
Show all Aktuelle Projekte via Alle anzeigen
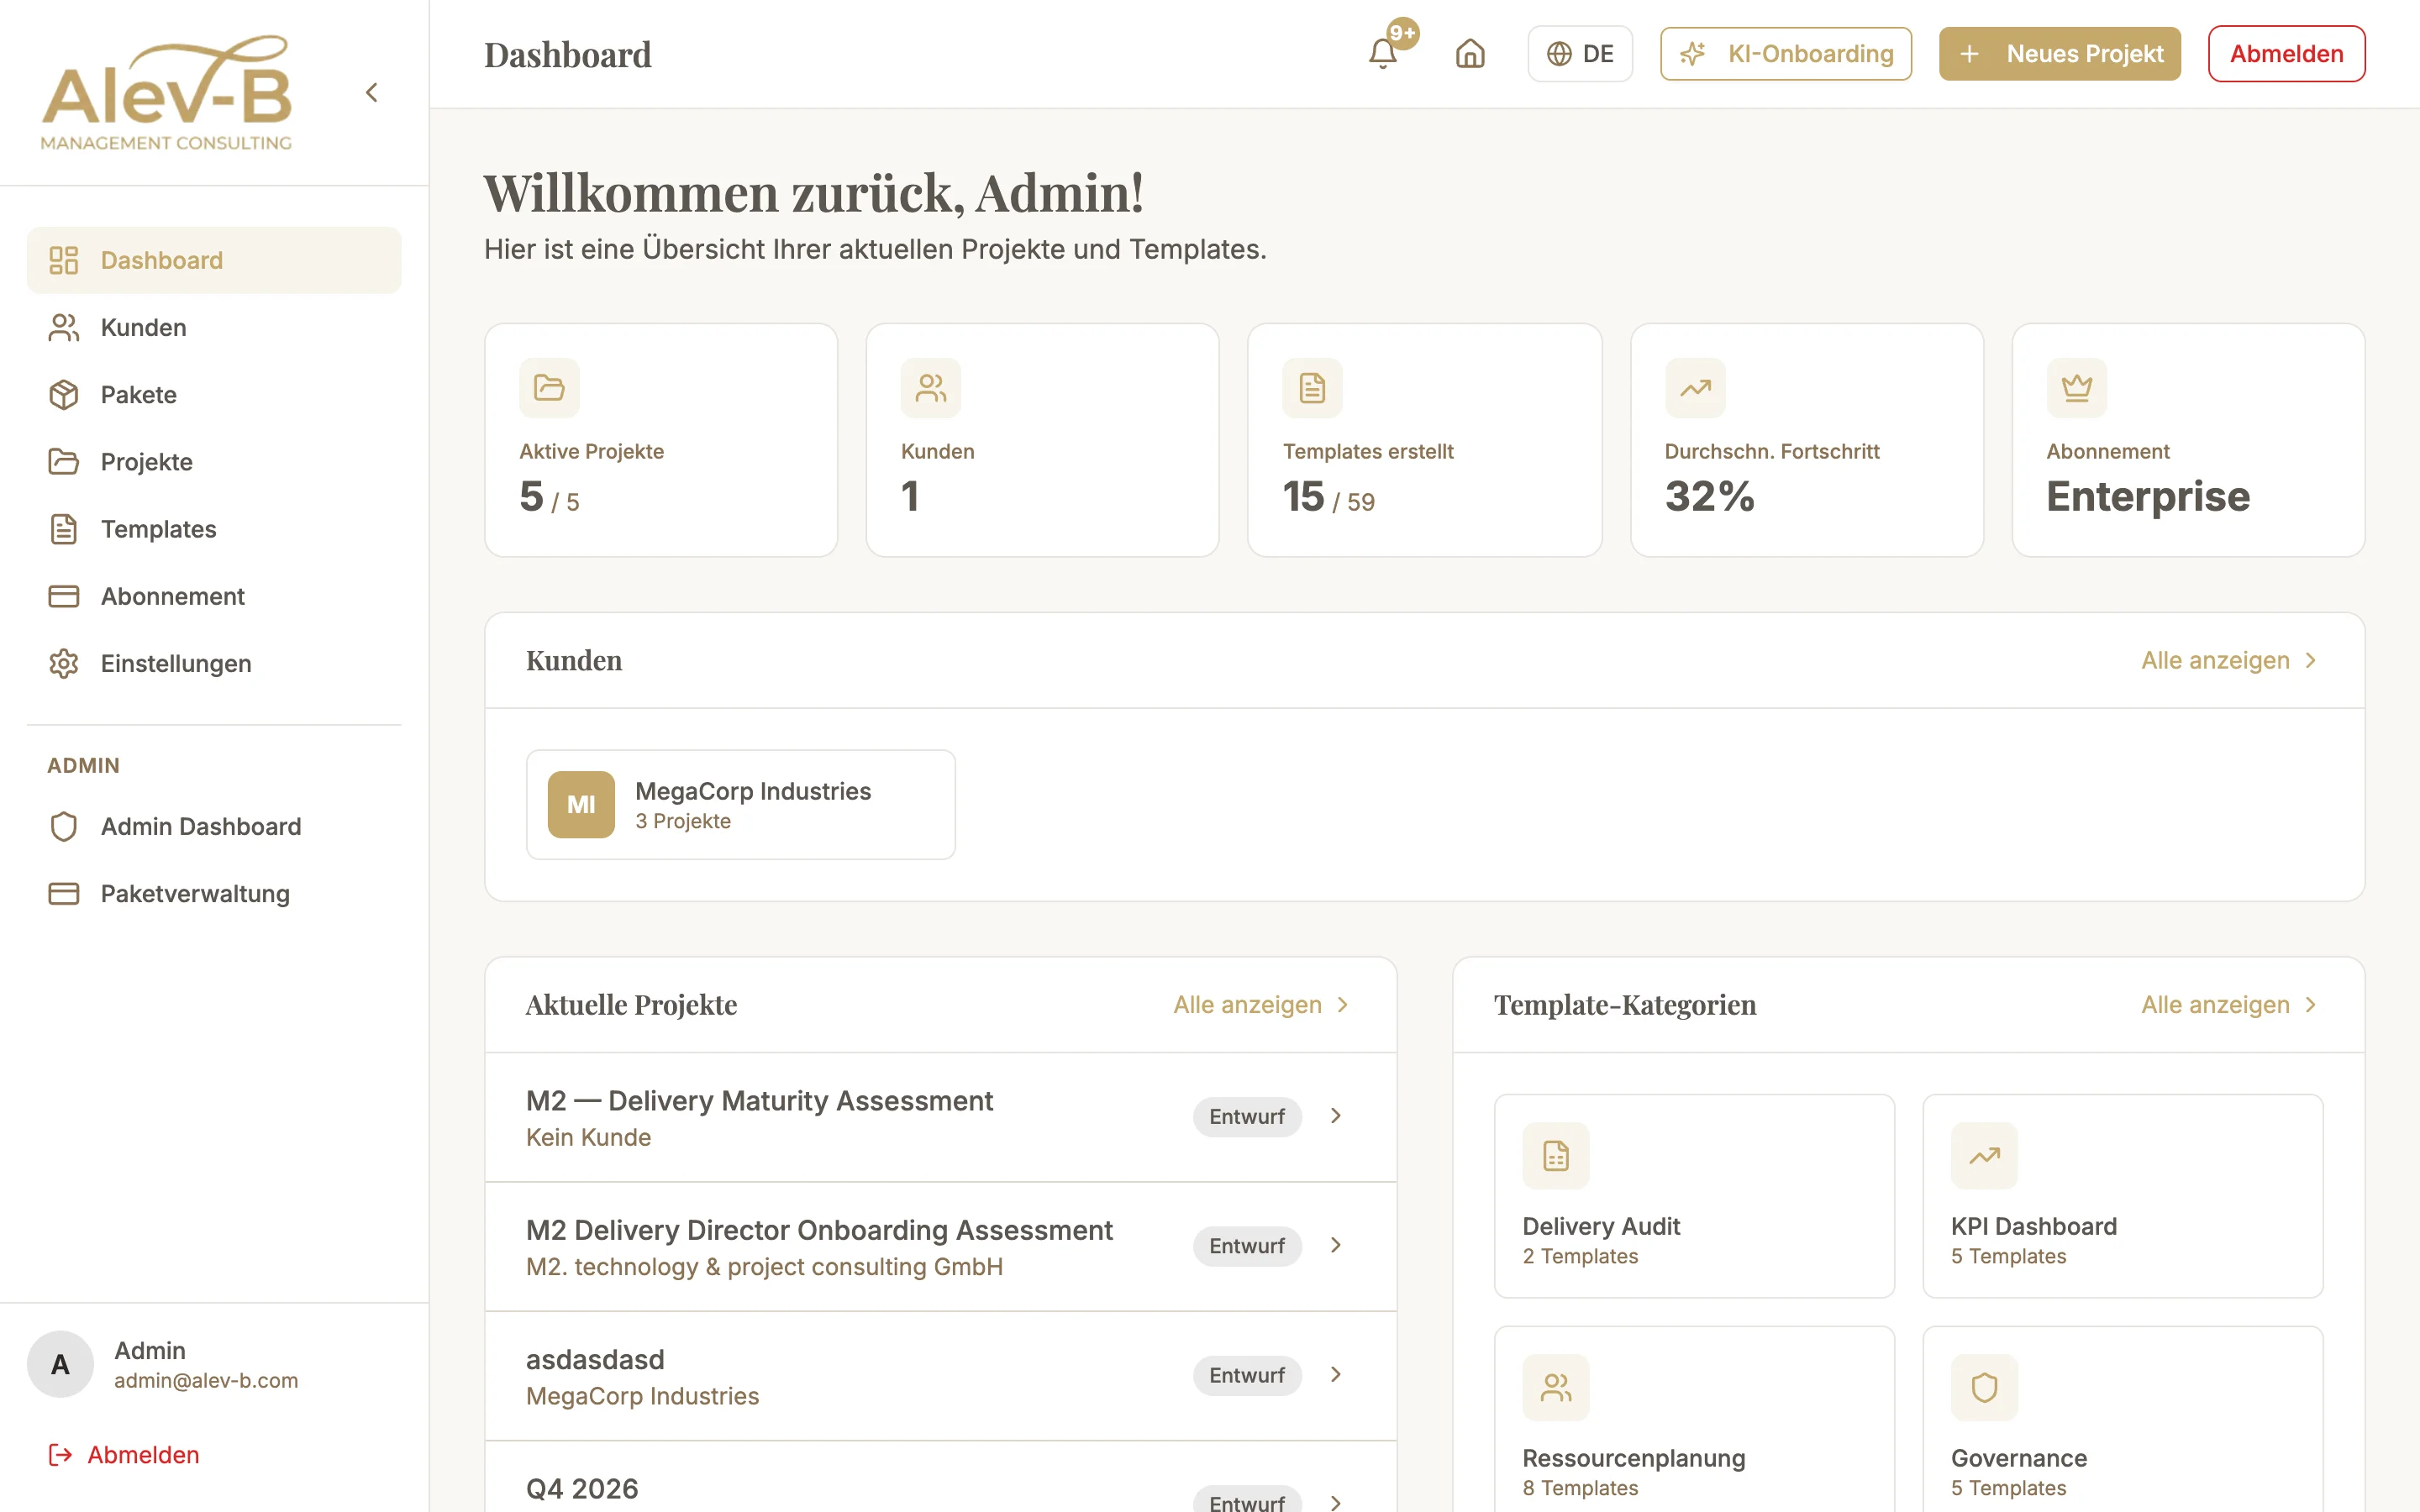pyautogui.click(x=1261, y=1004)
